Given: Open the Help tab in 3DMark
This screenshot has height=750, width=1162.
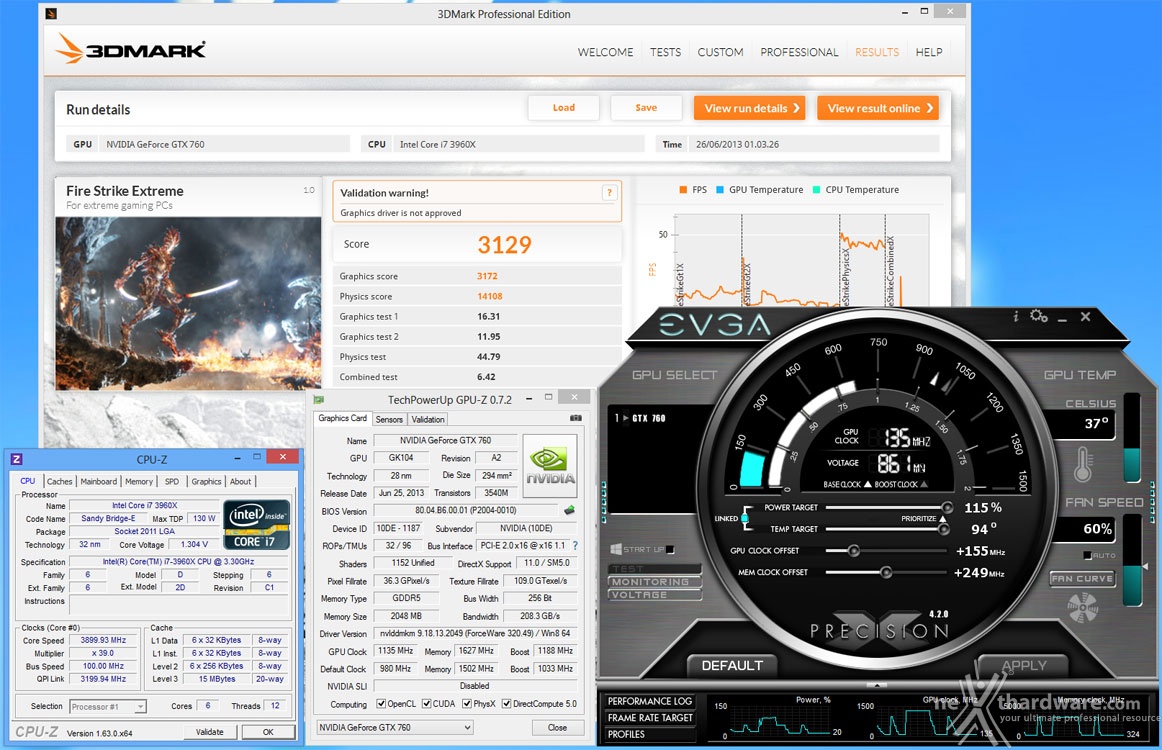Looking at the screenshot, I should point(929,53).
